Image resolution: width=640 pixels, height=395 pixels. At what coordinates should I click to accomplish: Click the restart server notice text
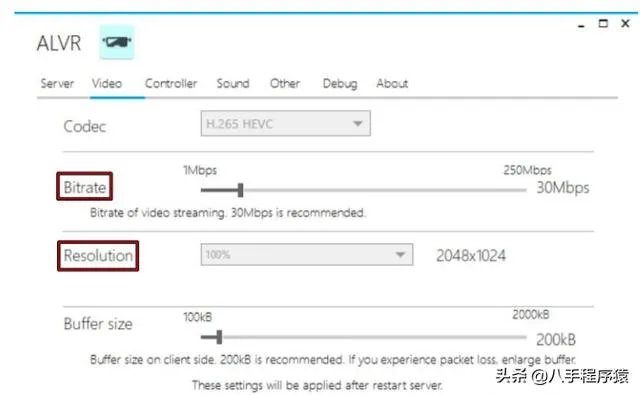click(317, 385)
